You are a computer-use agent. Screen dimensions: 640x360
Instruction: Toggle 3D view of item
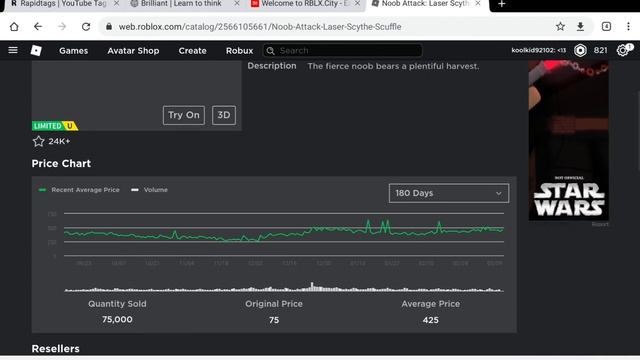tap(224, 115)
